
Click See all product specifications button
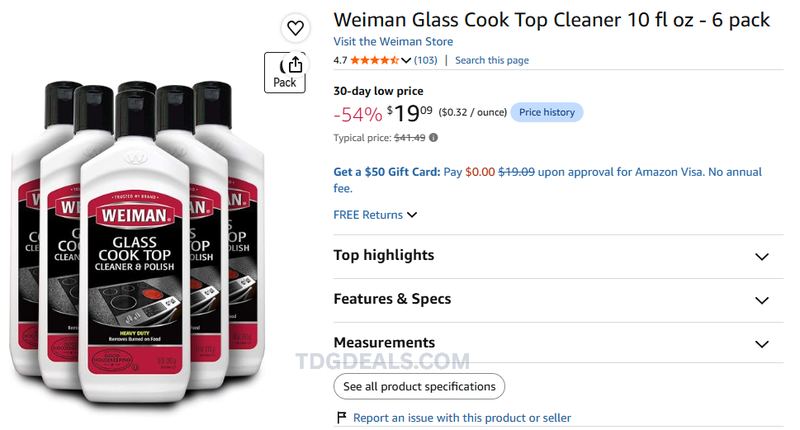coord(419,387)
